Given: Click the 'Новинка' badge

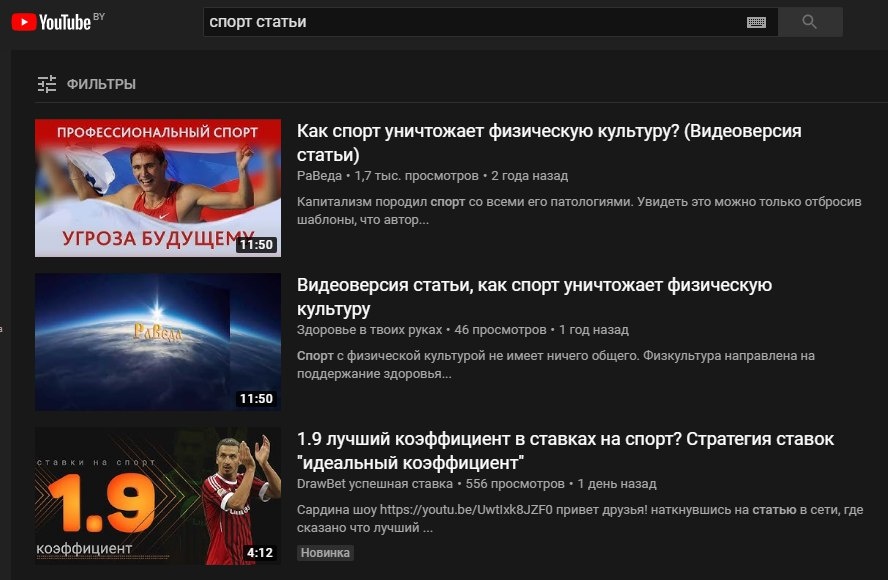Looking at the screenshot, I should 325,553.
